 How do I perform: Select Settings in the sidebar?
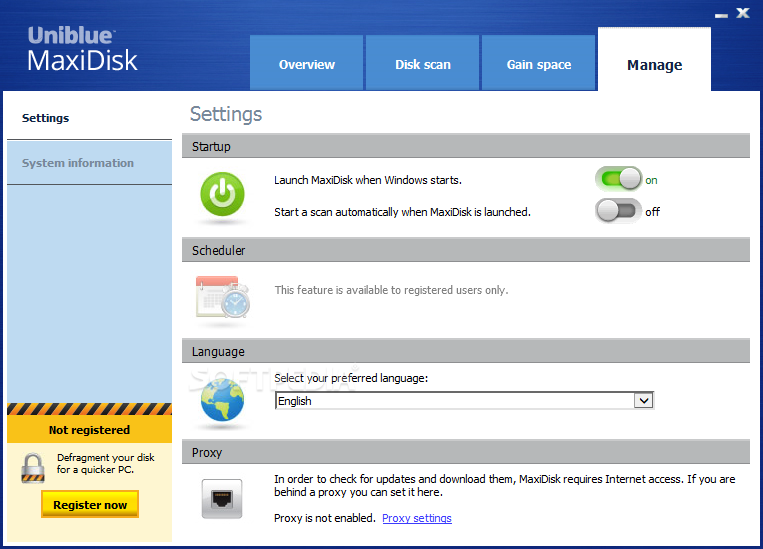(x=90, y=118)
